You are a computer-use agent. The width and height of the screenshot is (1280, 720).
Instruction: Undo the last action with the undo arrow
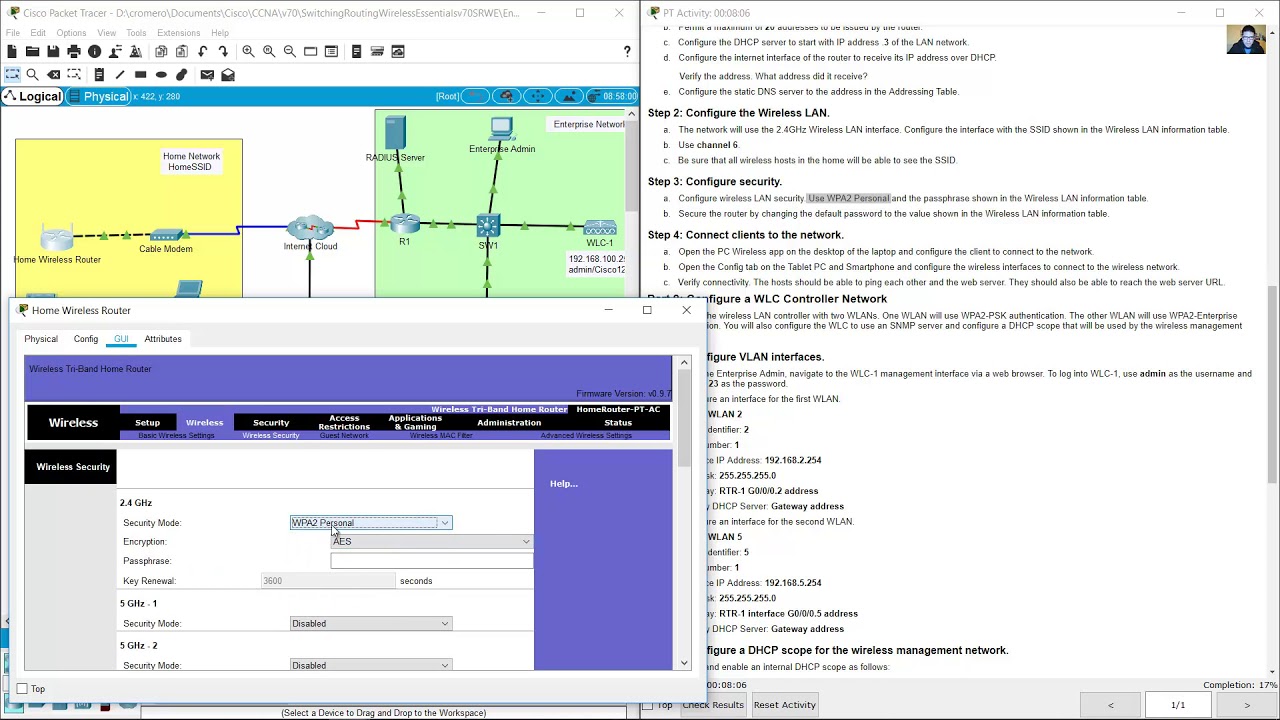[203, 51]
